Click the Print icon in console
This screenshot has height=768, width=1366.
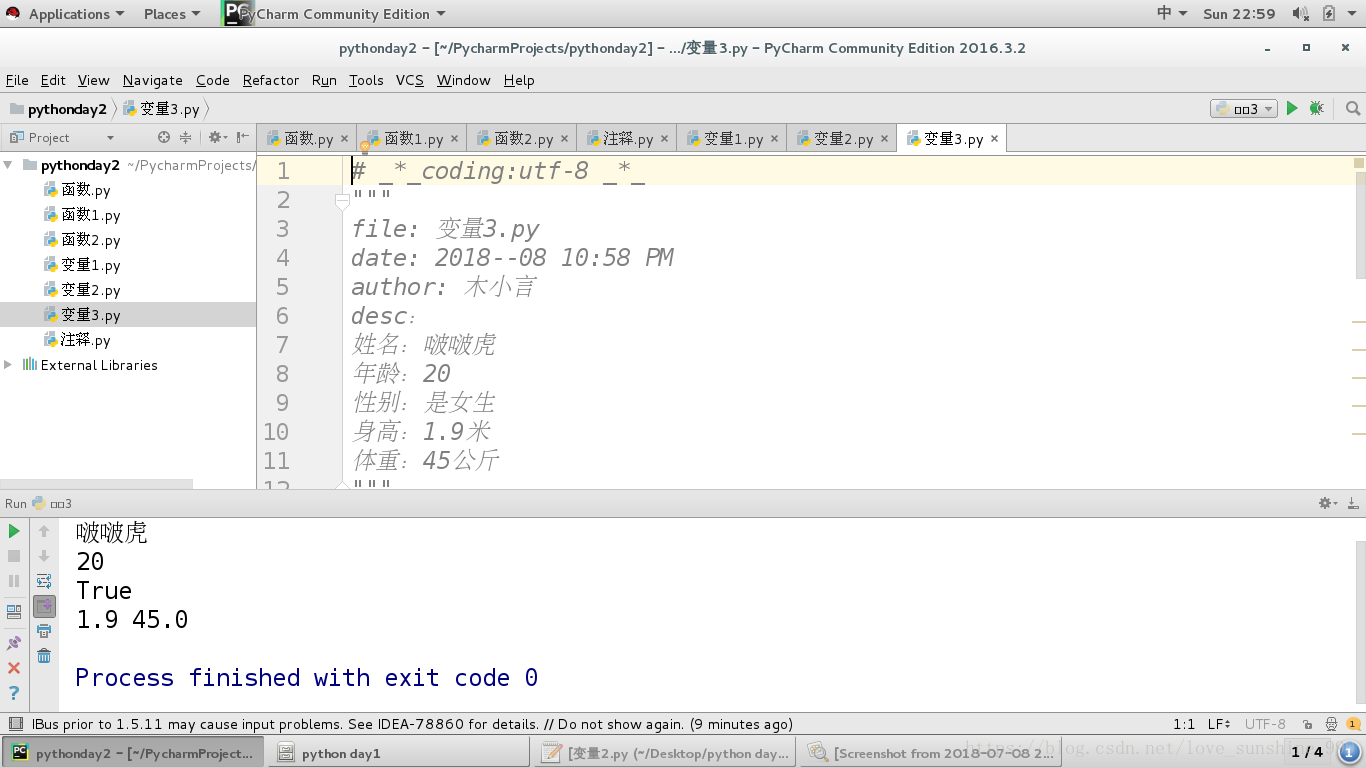(x=44, y=631)
